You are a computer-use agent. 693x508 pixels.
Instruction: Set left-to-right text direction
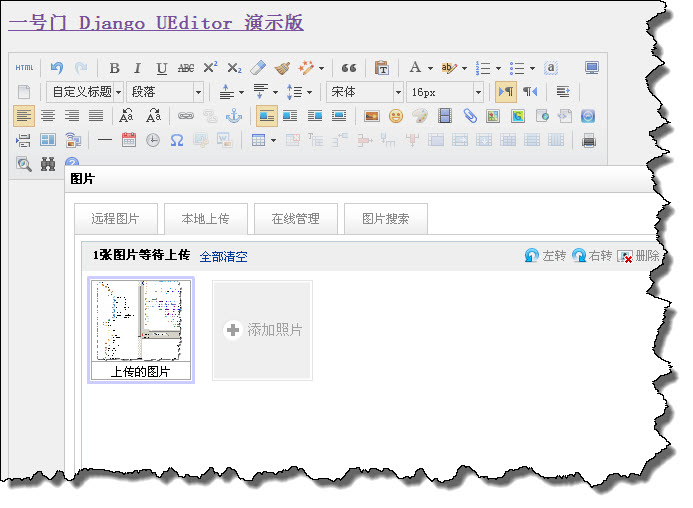(506, 92)
